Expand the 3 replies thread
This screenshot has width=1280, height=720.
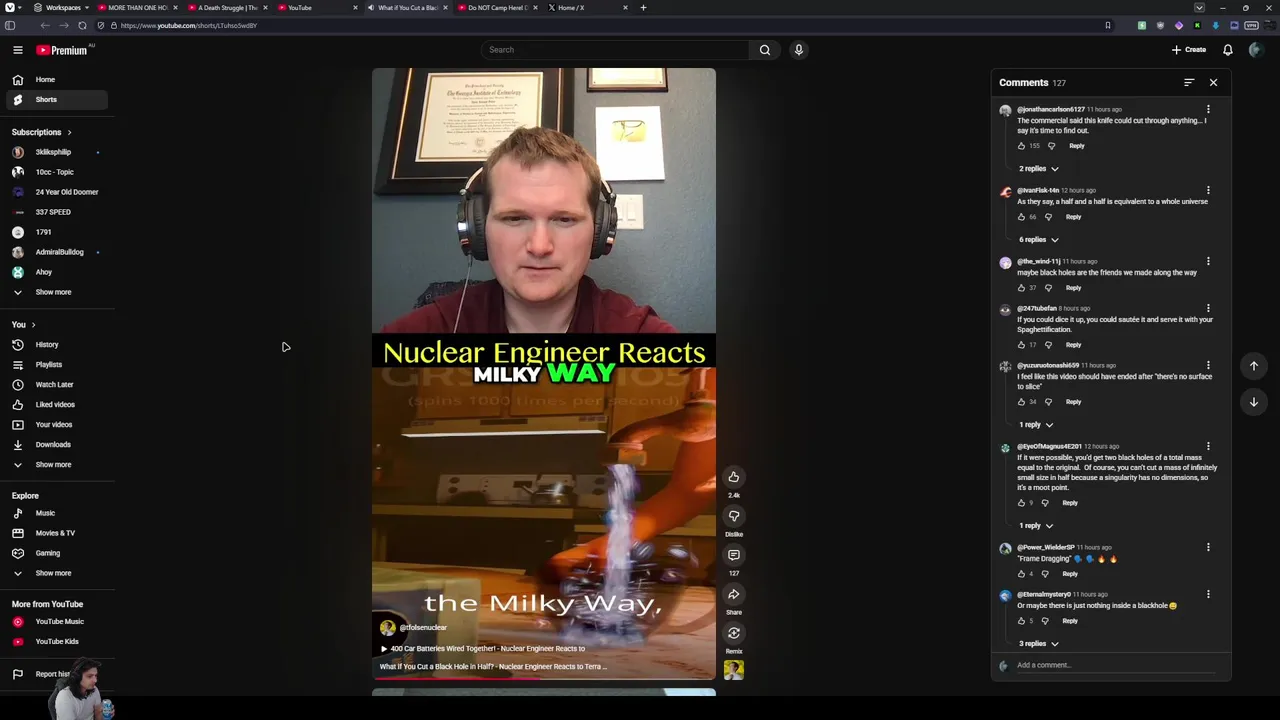point(1038,644)
